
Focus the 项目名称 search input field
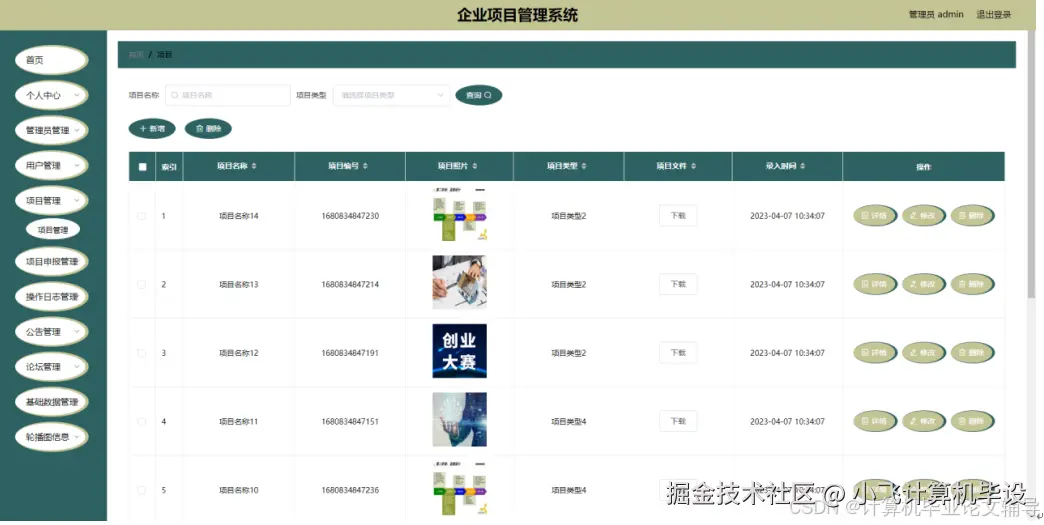228,95
